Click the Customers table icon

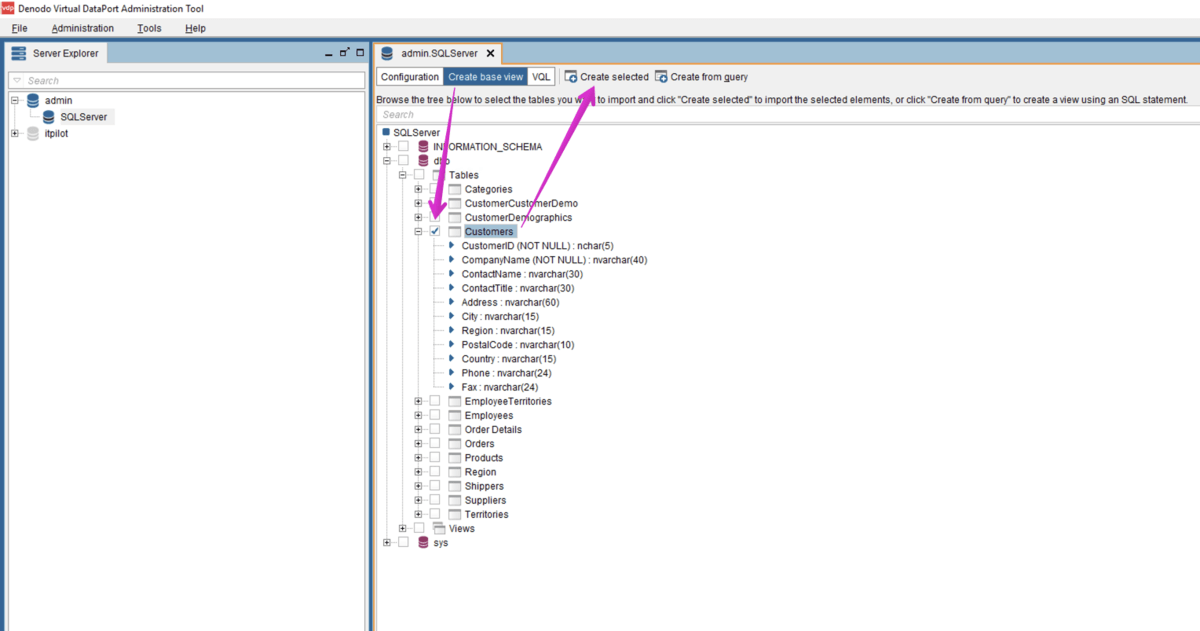click(455, 232)
